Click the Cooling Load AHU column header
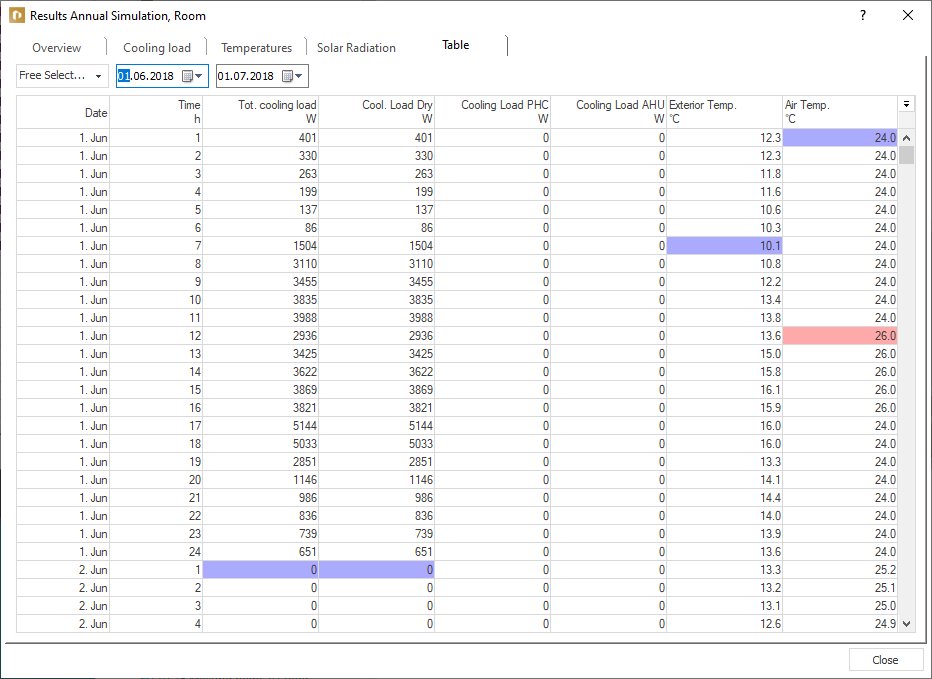This screenshot has height=679, width=932. [608, 112]
